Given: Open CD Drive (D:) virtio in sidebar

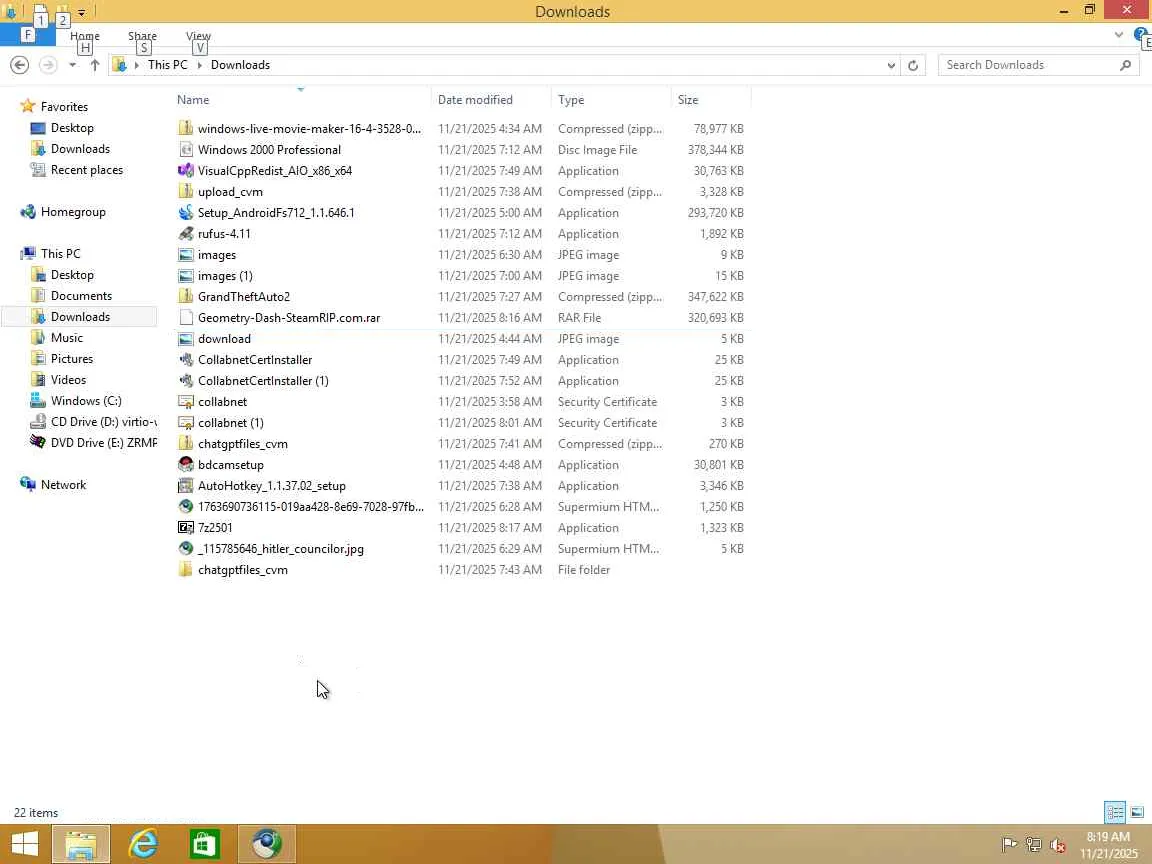Looking at the screenshot, I should tap(103, 422).
